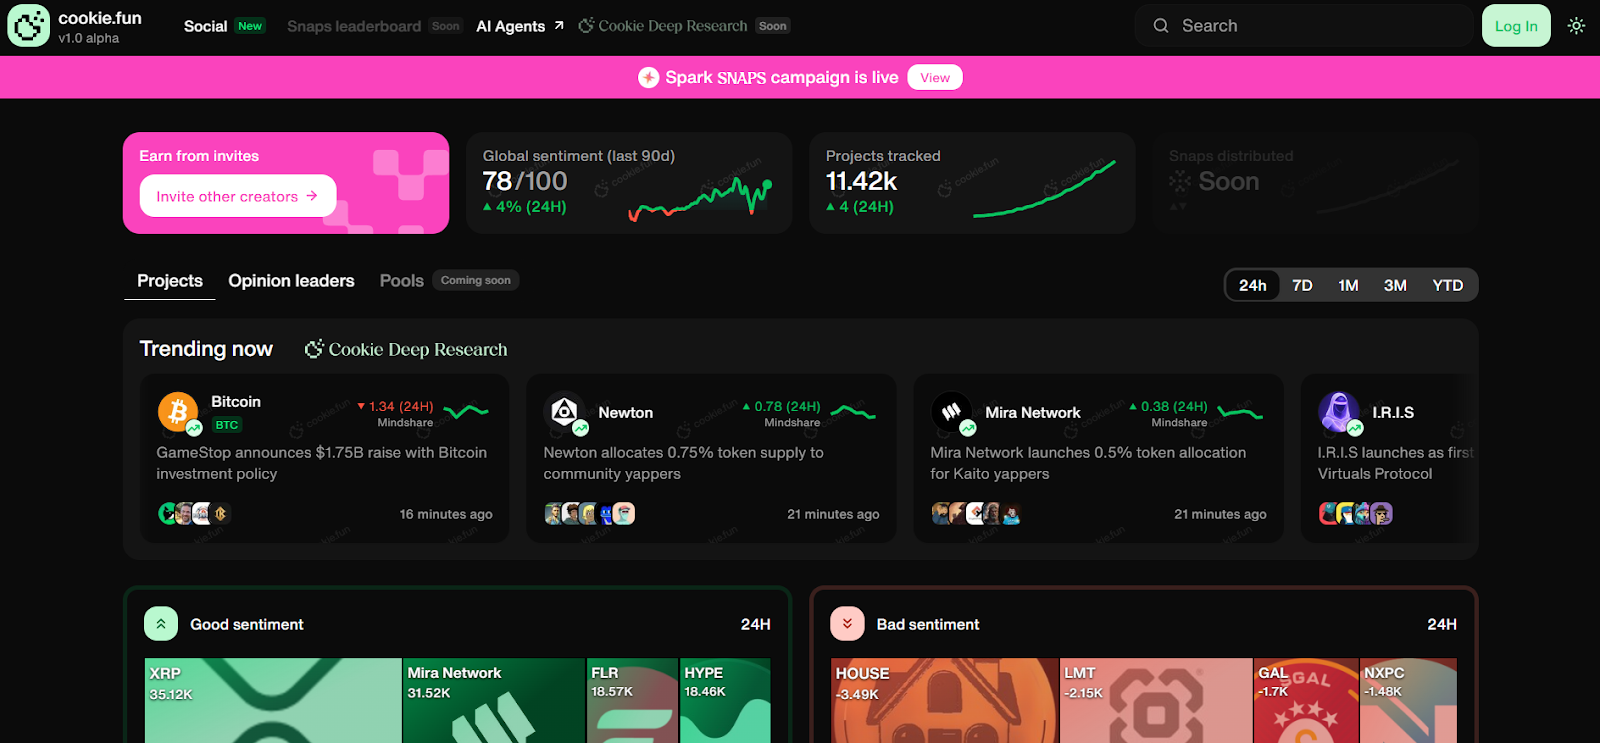Select the 24h time range

(x=1253, y=285)
